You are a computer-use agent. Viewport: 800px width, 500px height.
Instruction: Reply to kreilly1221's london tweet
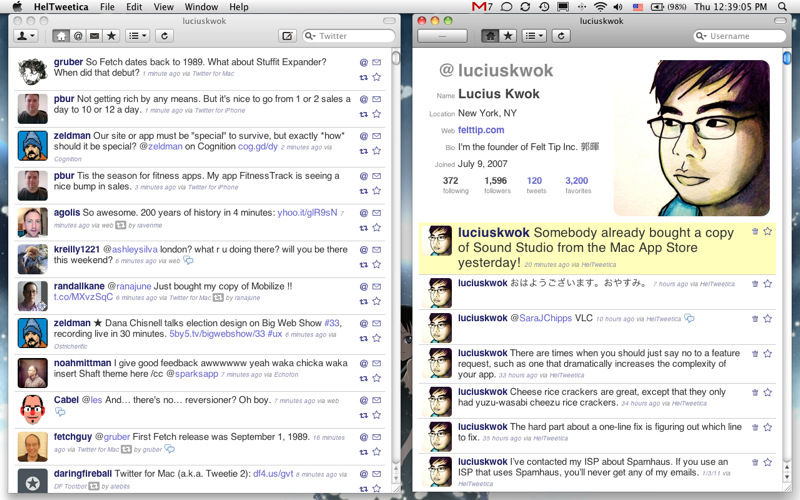(364, 250)
